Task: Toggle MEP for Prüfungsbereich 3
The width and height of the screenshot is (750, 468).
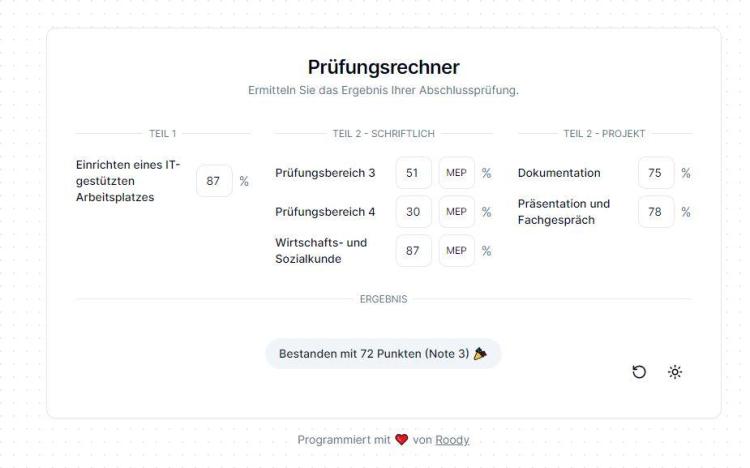Action: pyautogui.click(x=456, y=173)
